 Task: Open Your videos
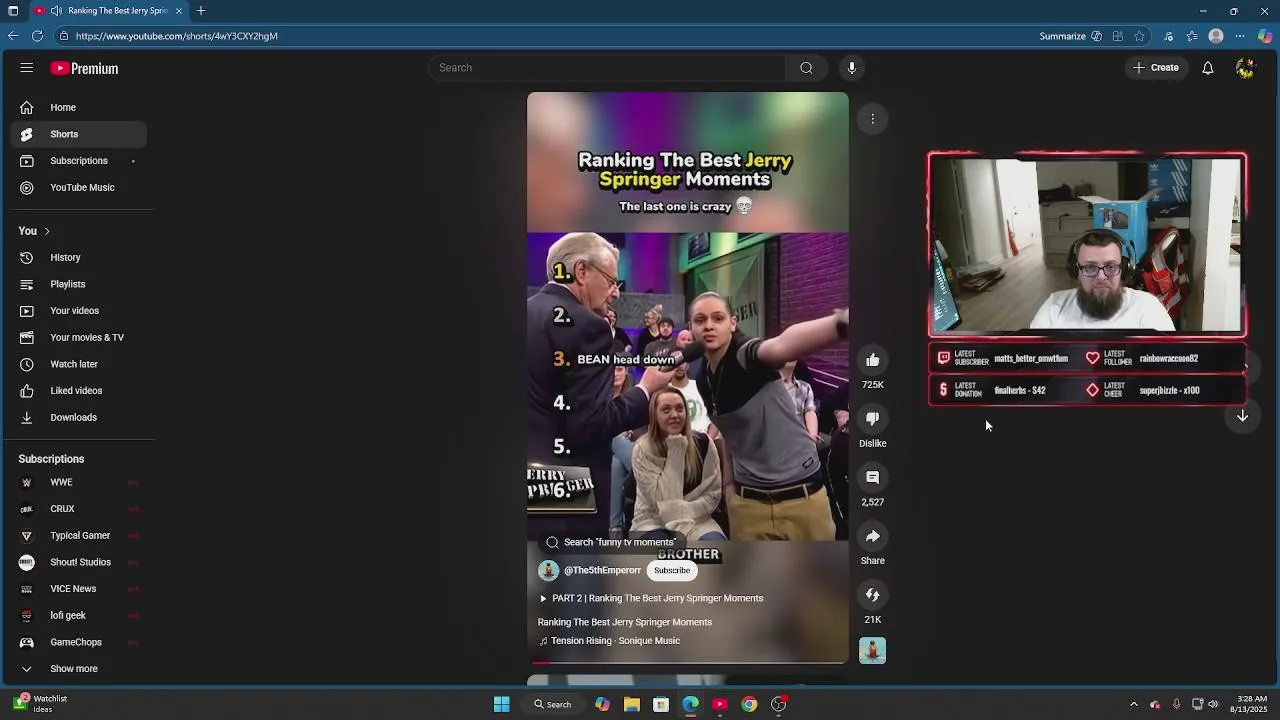click(x=78, y=311)
